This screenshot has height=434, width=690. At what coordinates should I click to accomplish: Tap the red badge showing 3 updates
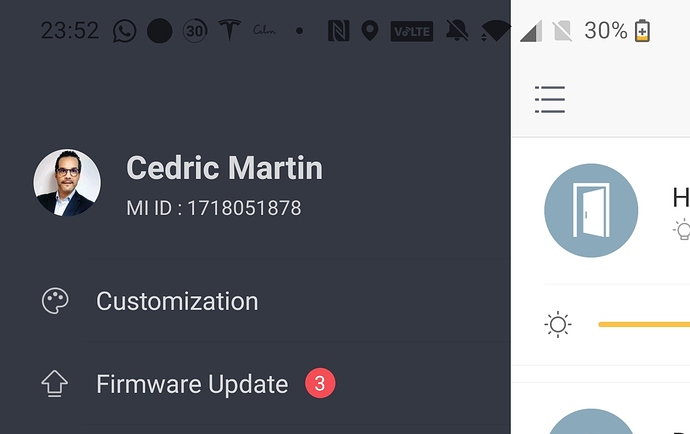[x=319, y=383]
